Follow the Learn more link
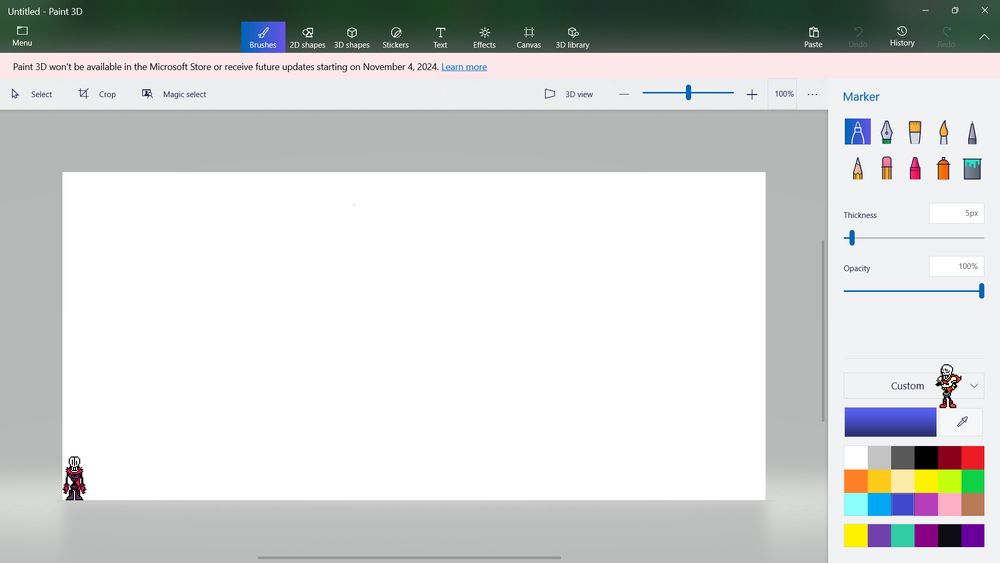The image size is (1000, 563). (x=464, y=66)
